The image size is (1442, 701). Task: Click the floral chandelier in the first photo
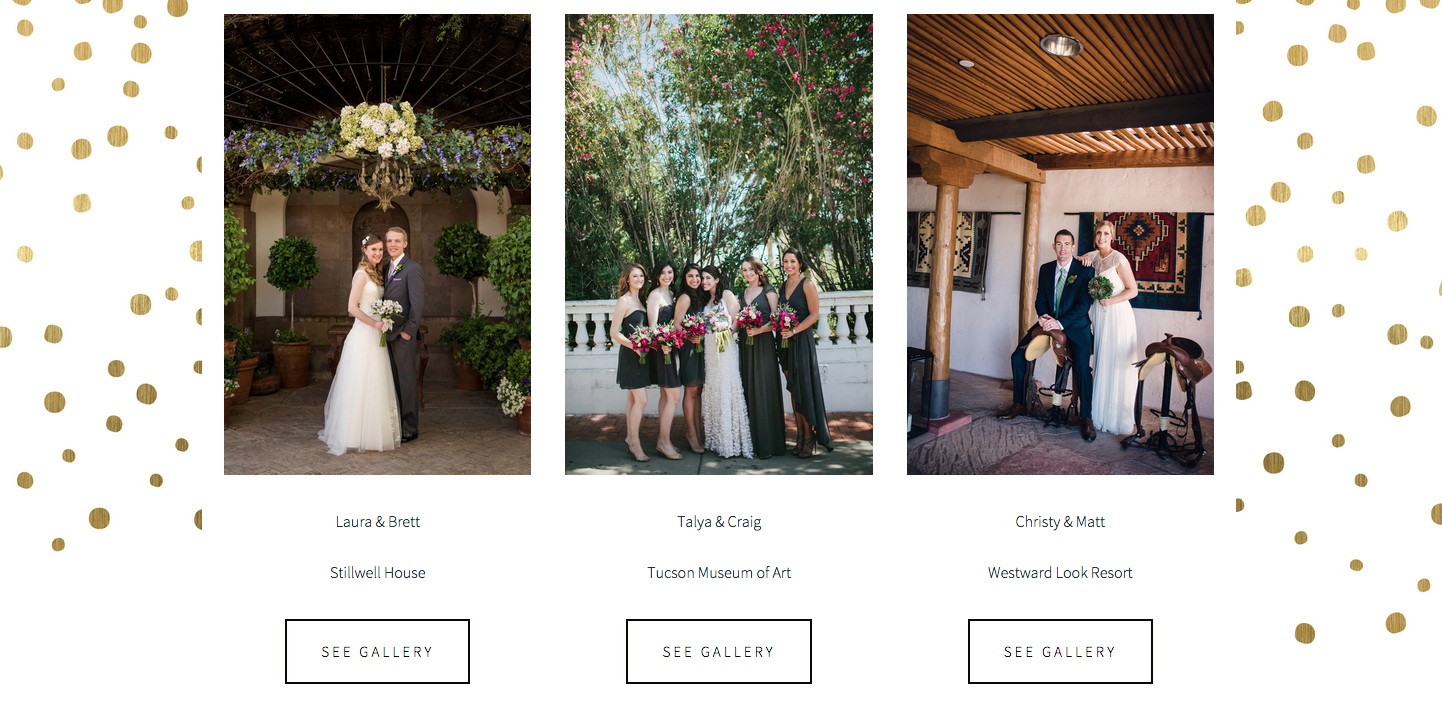point(381,150)
